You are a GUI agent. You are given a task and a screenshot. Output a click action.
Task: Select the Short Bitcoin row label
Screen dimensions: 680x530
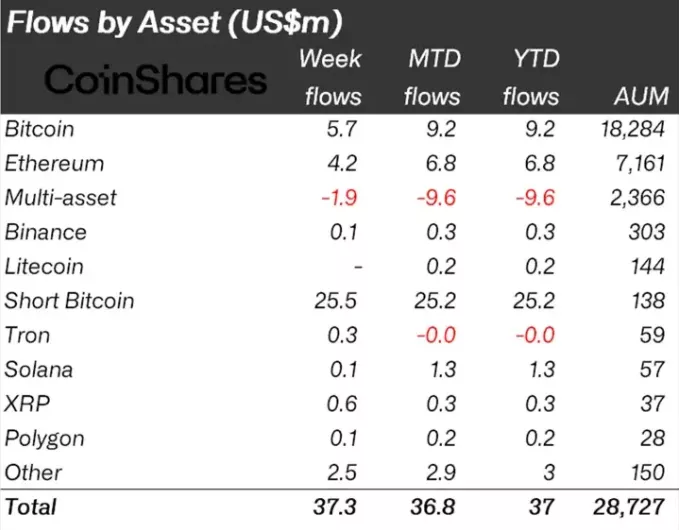click(x=69, y=300)
